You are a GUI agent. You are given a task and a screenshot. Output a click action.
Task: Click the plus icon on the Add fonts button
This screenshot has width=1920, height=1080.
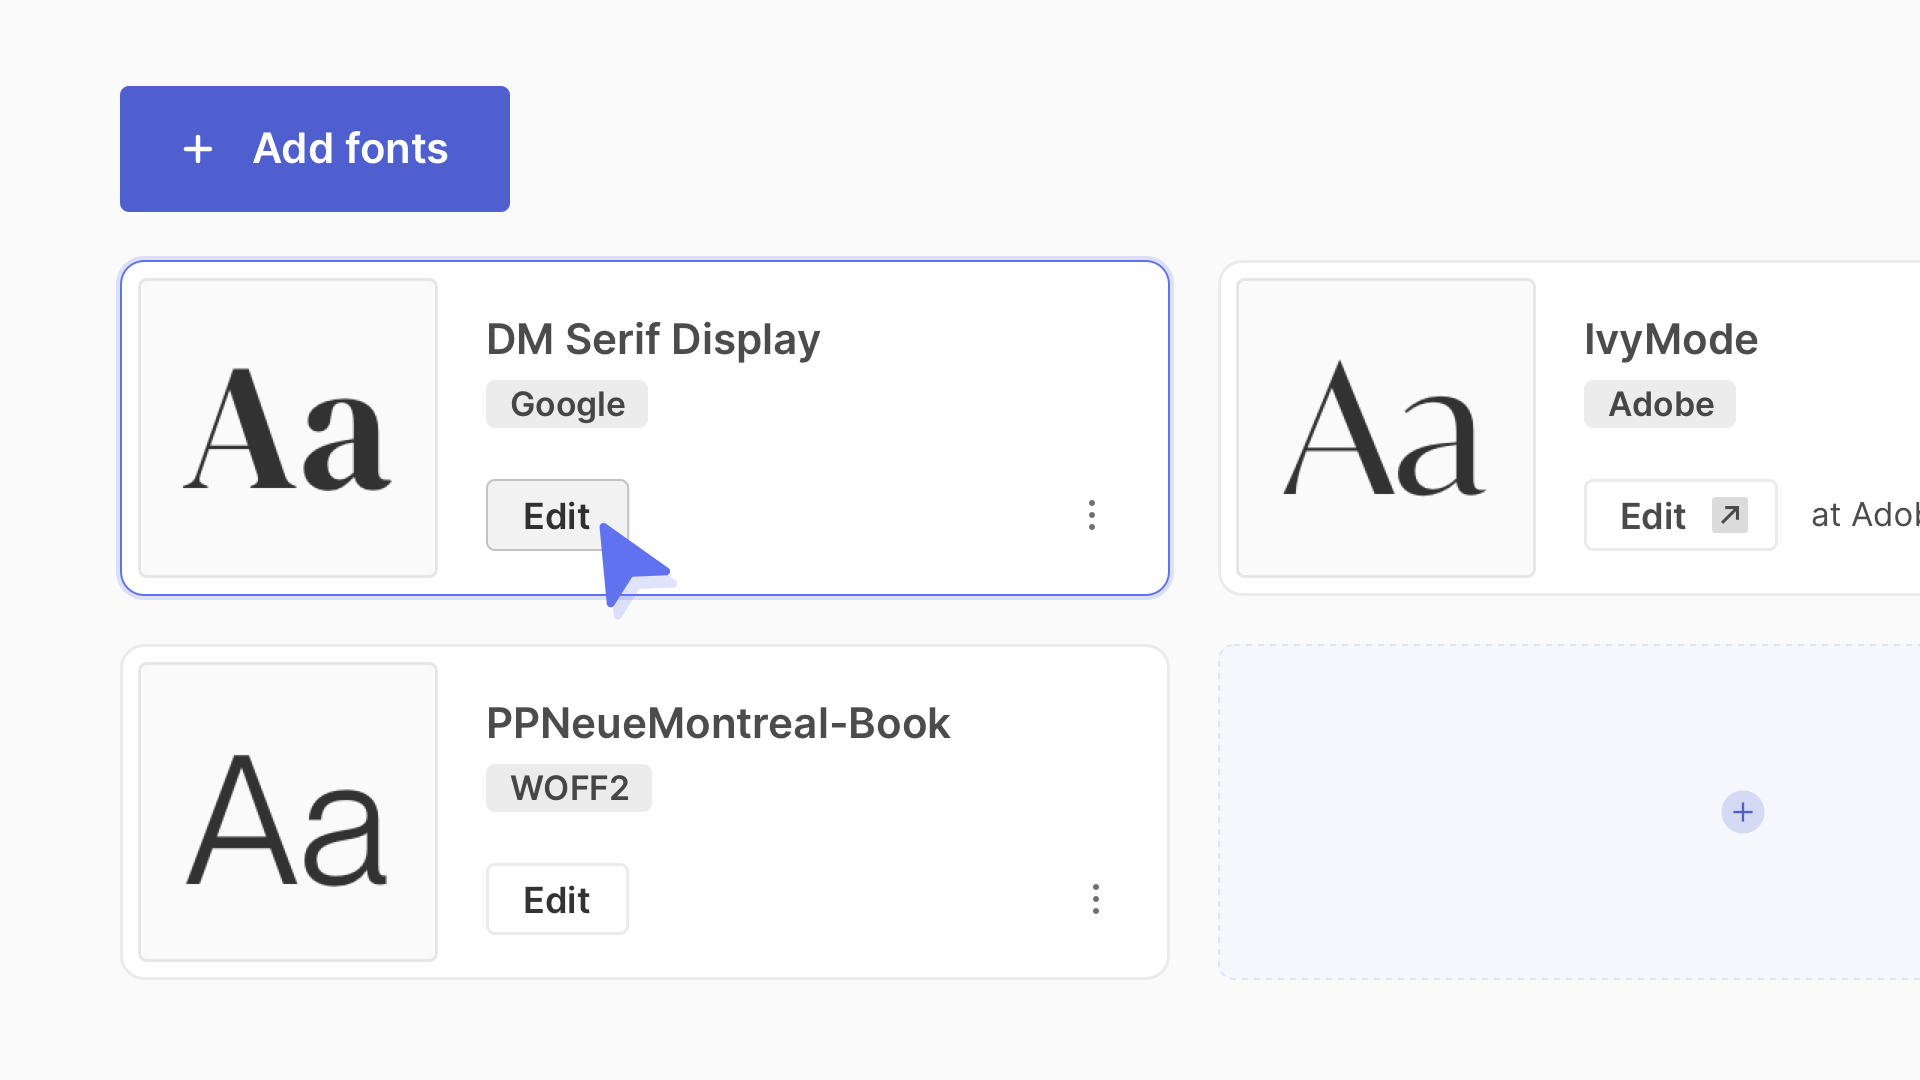(197, 148)
